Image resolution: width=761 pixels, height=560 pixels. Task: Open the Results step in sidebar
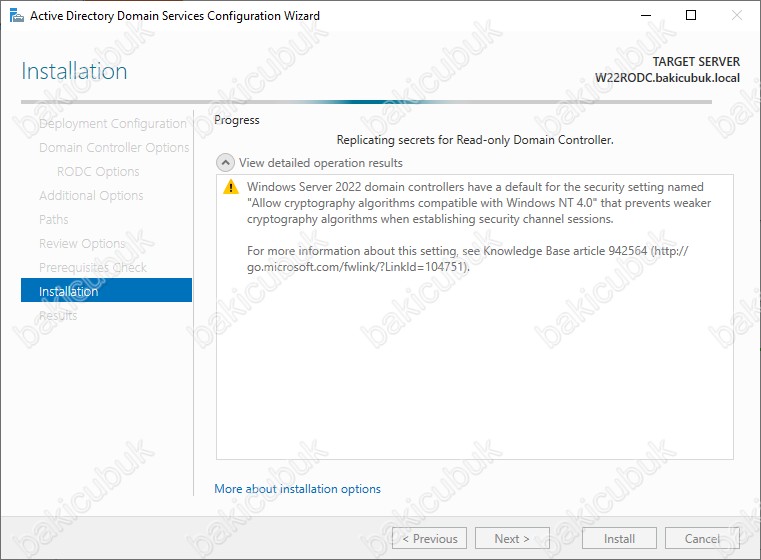pos(58,316)
